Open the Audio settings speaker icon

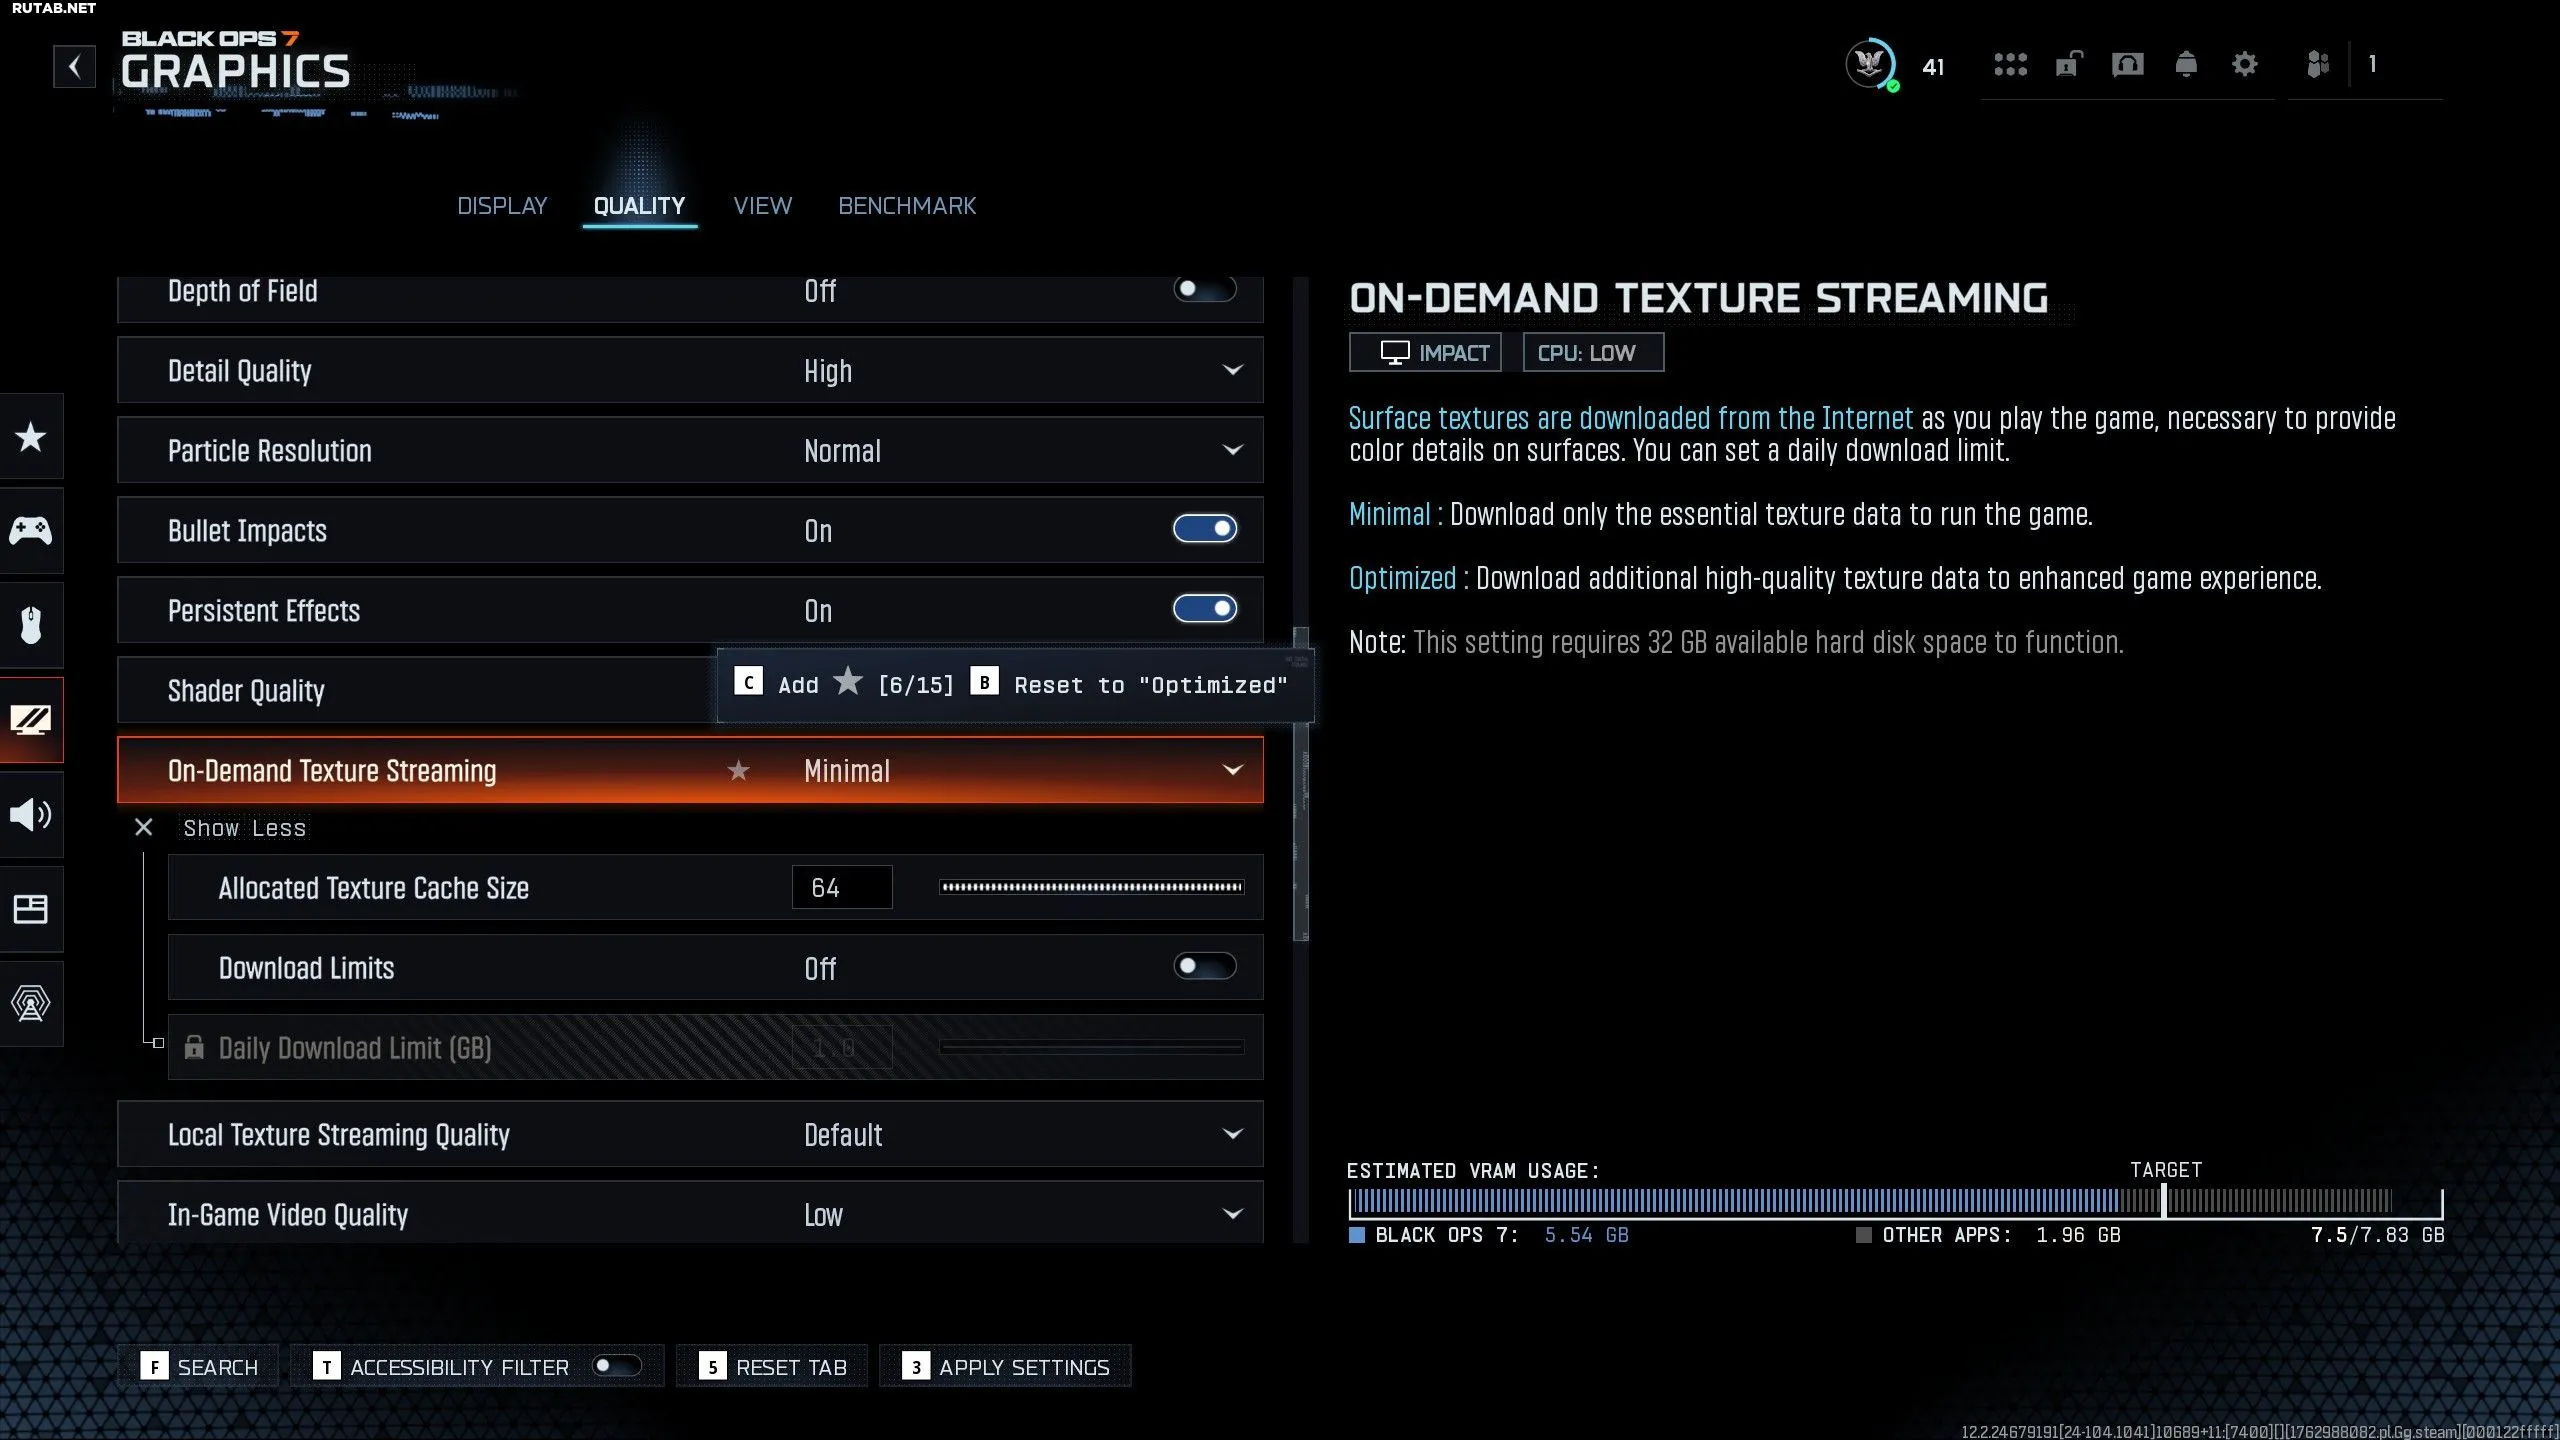(x=31, y=815)
